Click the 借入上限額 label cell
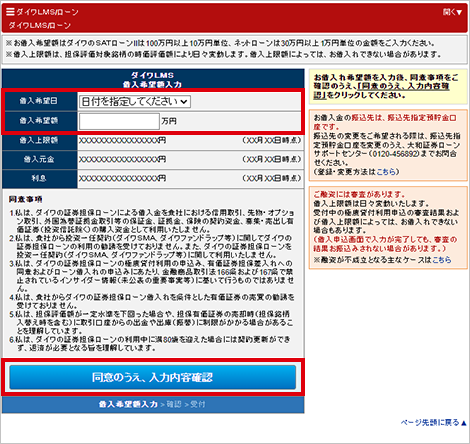 (x=39, y=140)
